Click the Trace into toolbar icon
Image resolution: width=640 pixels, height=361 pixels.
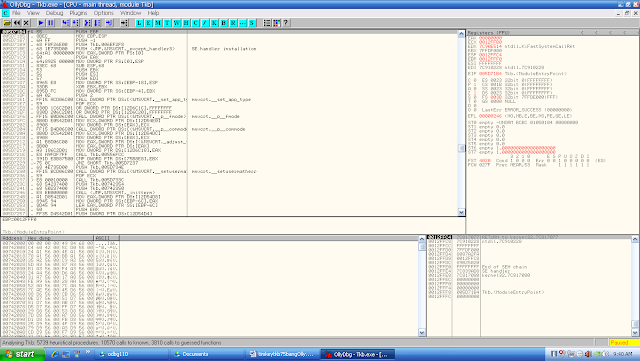87,23
